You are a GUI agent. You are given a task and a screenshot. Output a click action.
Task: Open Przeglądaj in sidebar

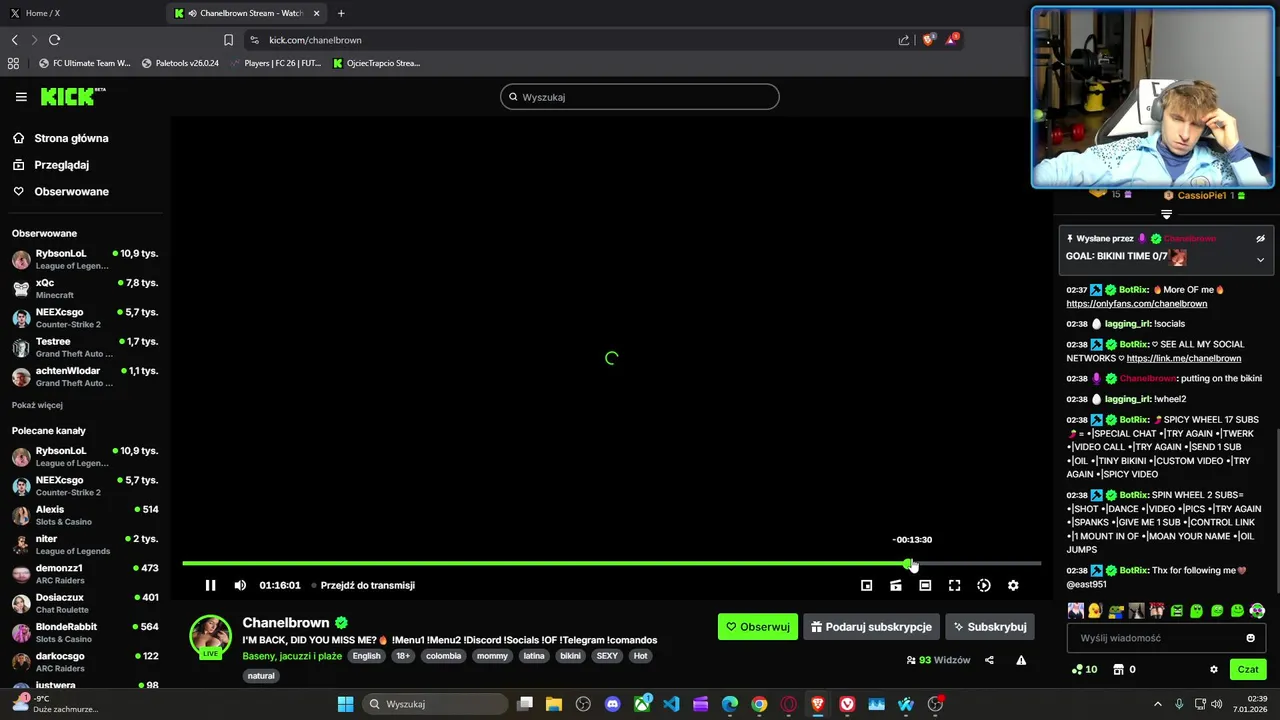coord(61,165)
